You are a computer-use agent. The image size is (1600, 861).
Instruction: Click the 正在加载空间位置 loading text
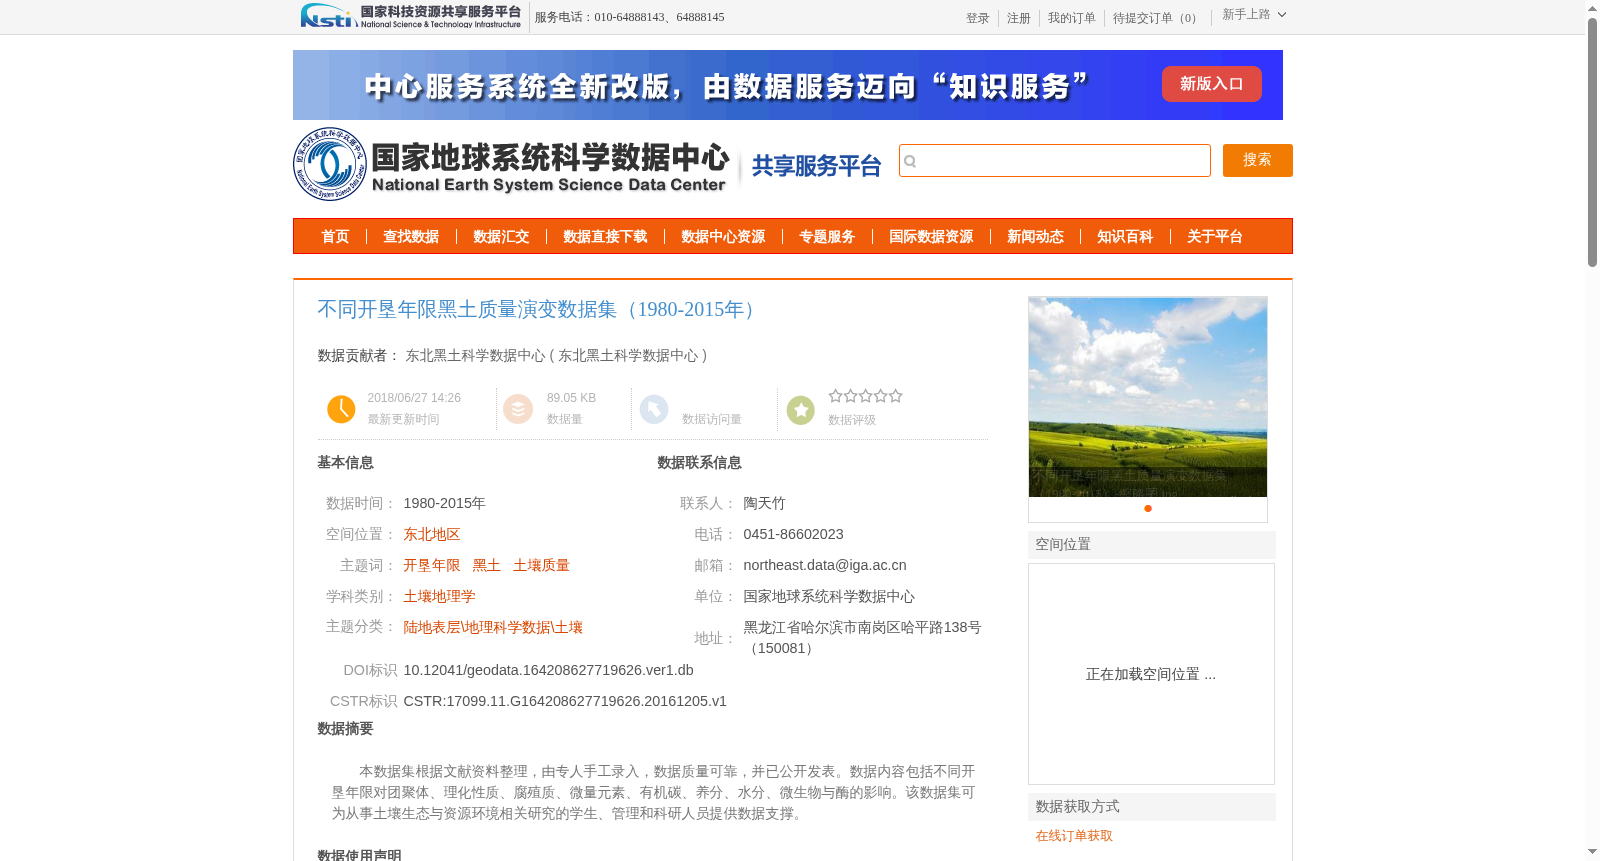point(1151,675)
